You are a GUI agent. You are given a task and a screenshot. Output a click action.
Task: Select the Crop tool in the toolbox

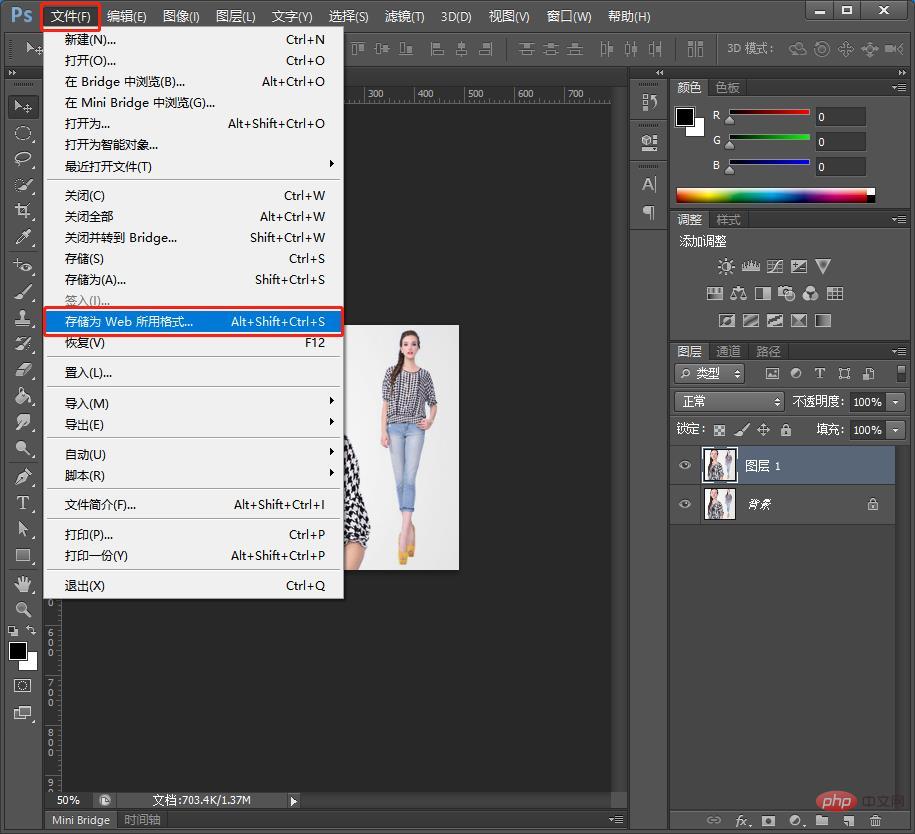(22, 211)
